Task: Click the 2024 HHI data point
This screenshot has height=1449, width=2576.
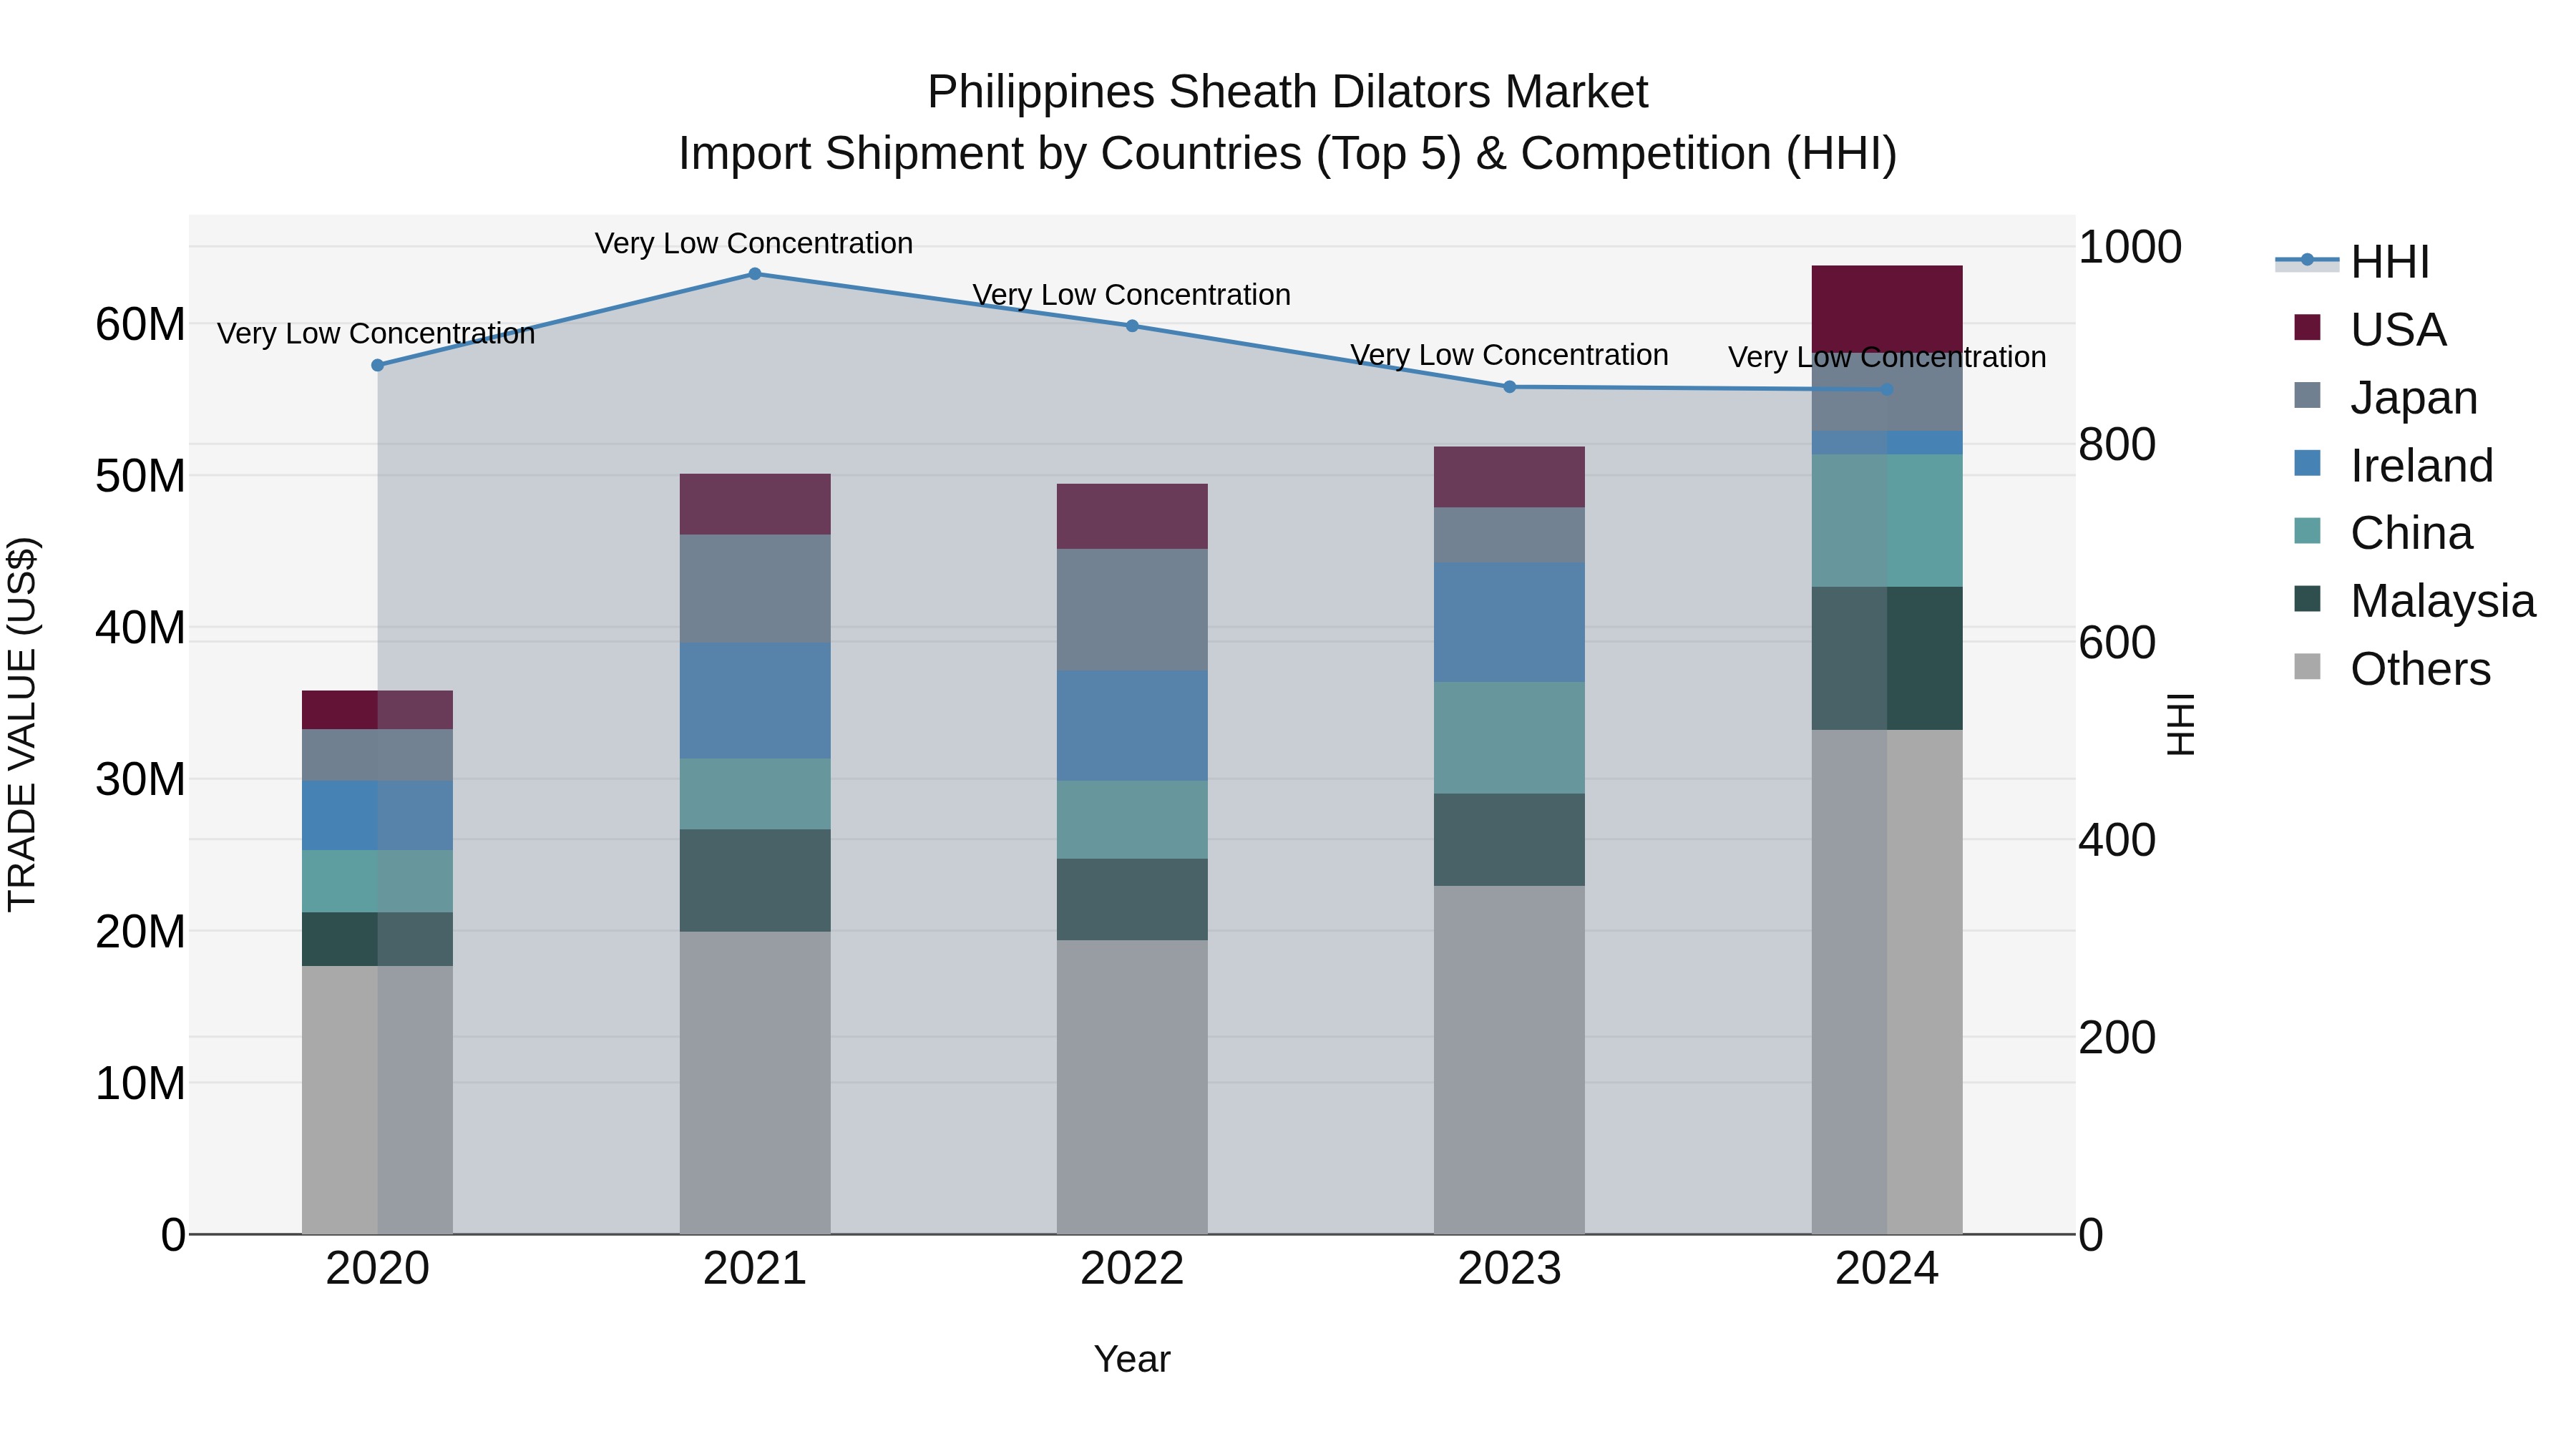Action: point(1887,390)
